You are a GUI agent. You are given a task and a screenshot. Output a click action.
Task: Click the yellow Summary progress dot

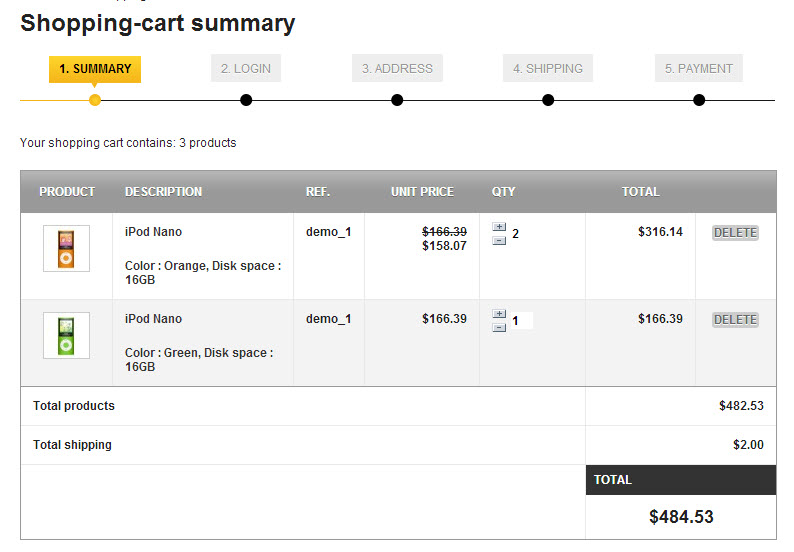(x=95, y=100)
